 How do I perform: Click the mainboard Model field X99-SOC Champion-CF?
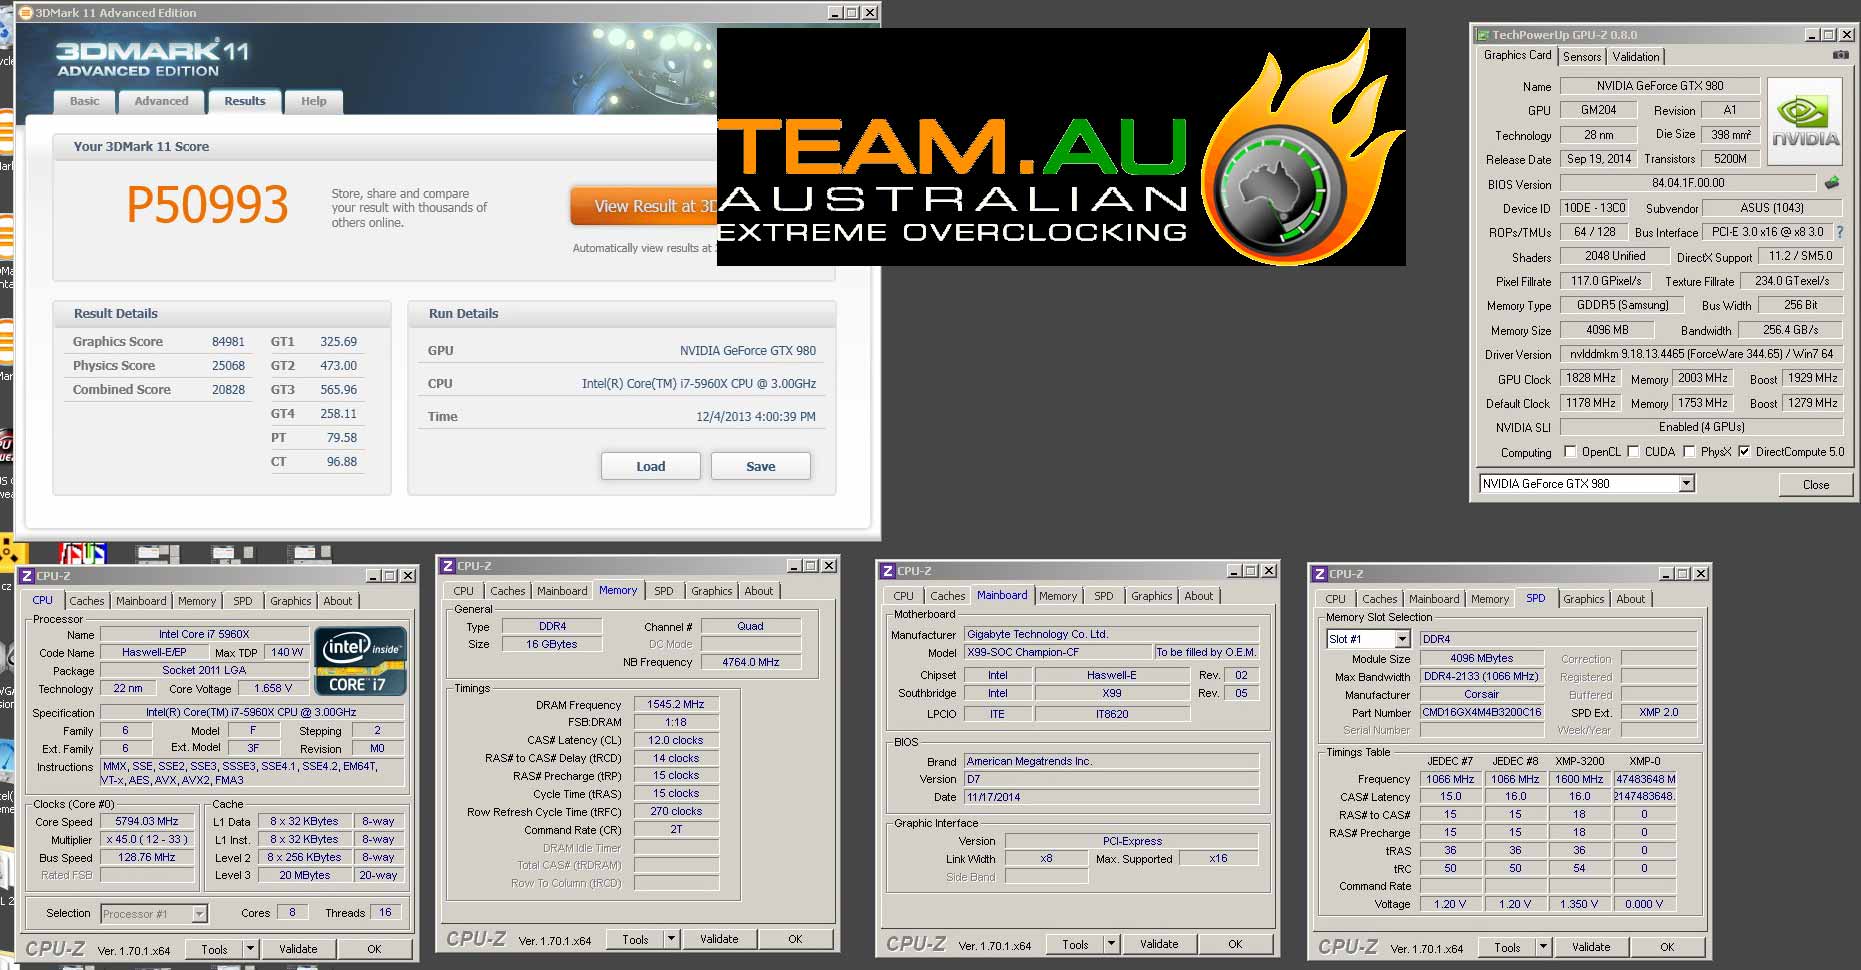point(1057,652)
